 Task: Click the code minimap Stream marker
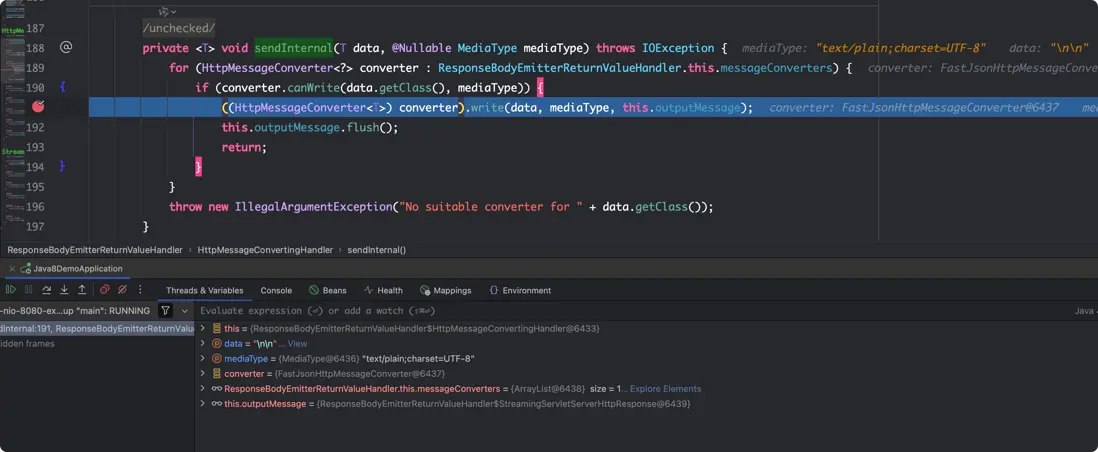pyautogui.click(x=13, y=151)
